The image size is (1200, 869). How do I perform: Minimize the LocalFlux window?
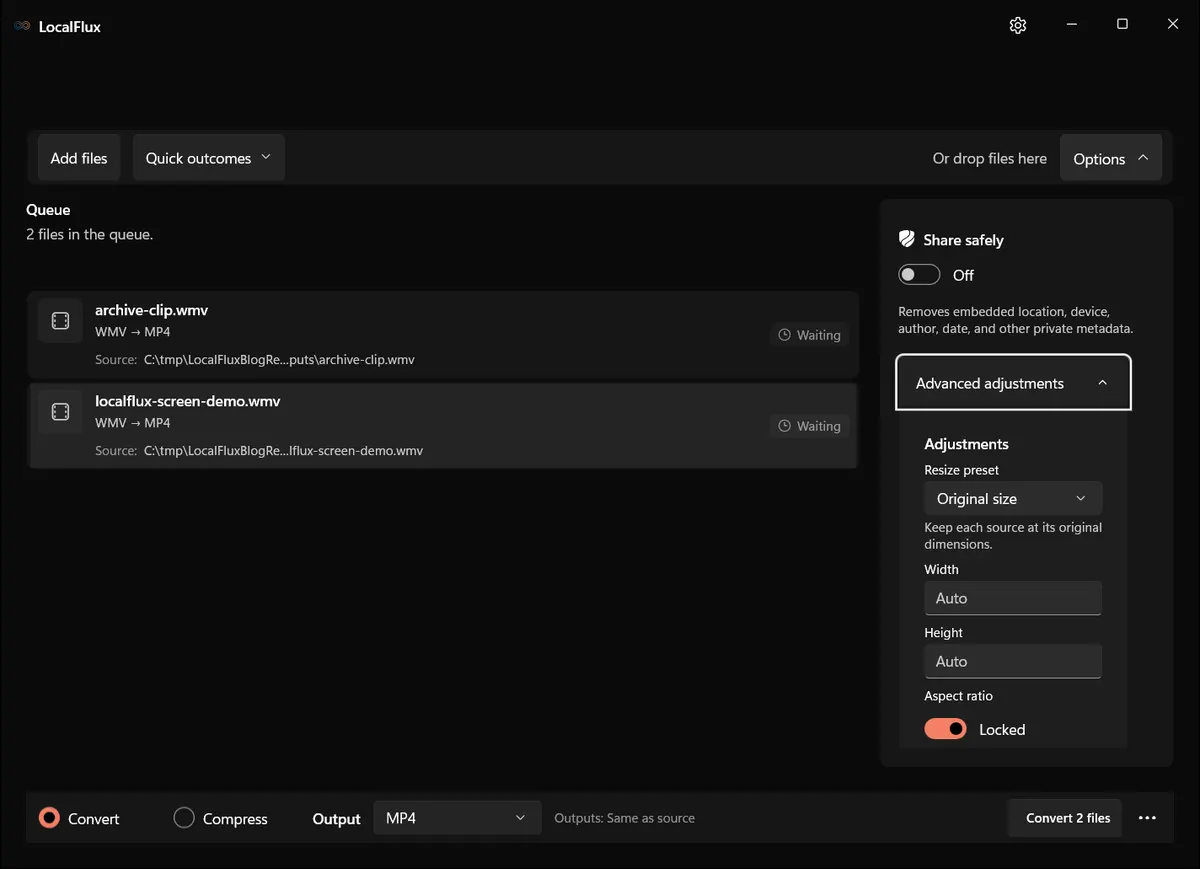pos(1071,25)
